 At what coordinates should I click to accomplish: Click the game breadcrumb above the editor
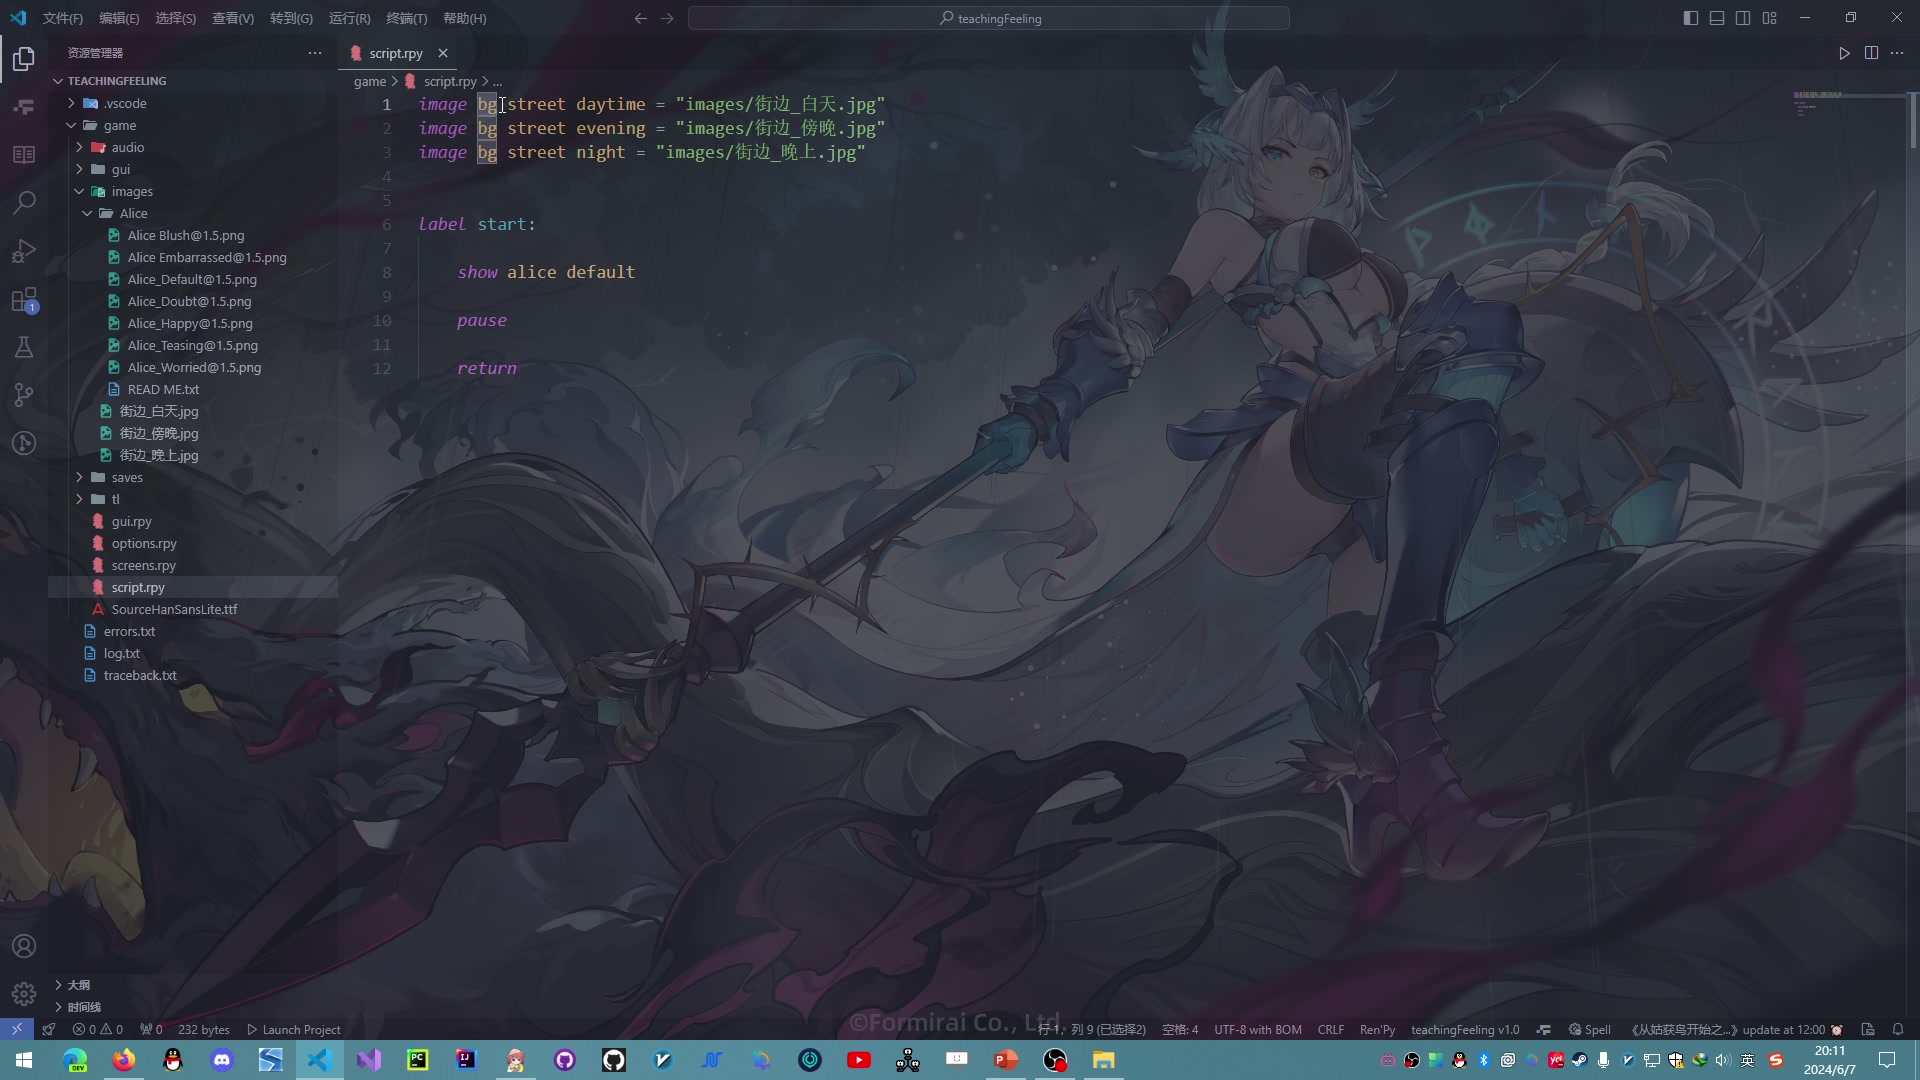coord(370,81)
